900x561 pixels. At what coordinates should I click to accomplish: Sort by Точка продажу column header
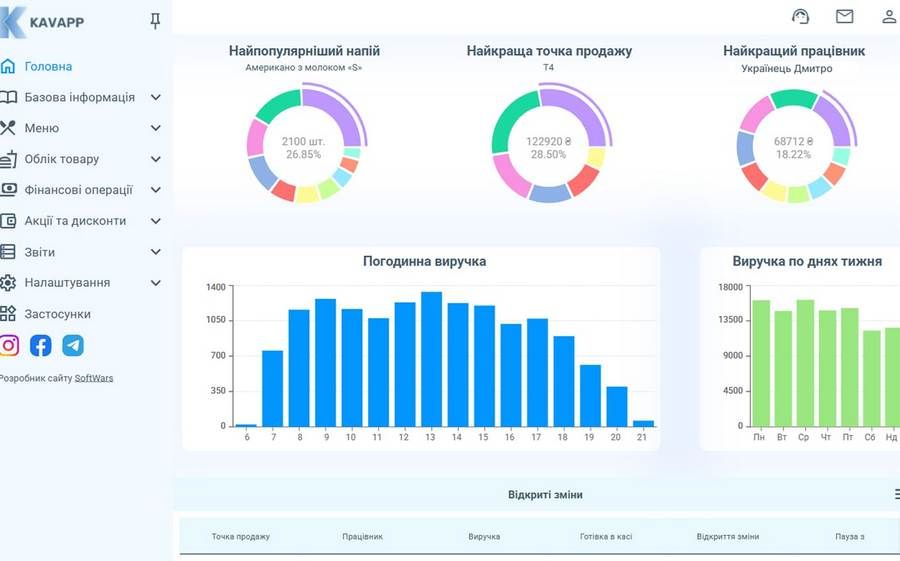(240, 536)
